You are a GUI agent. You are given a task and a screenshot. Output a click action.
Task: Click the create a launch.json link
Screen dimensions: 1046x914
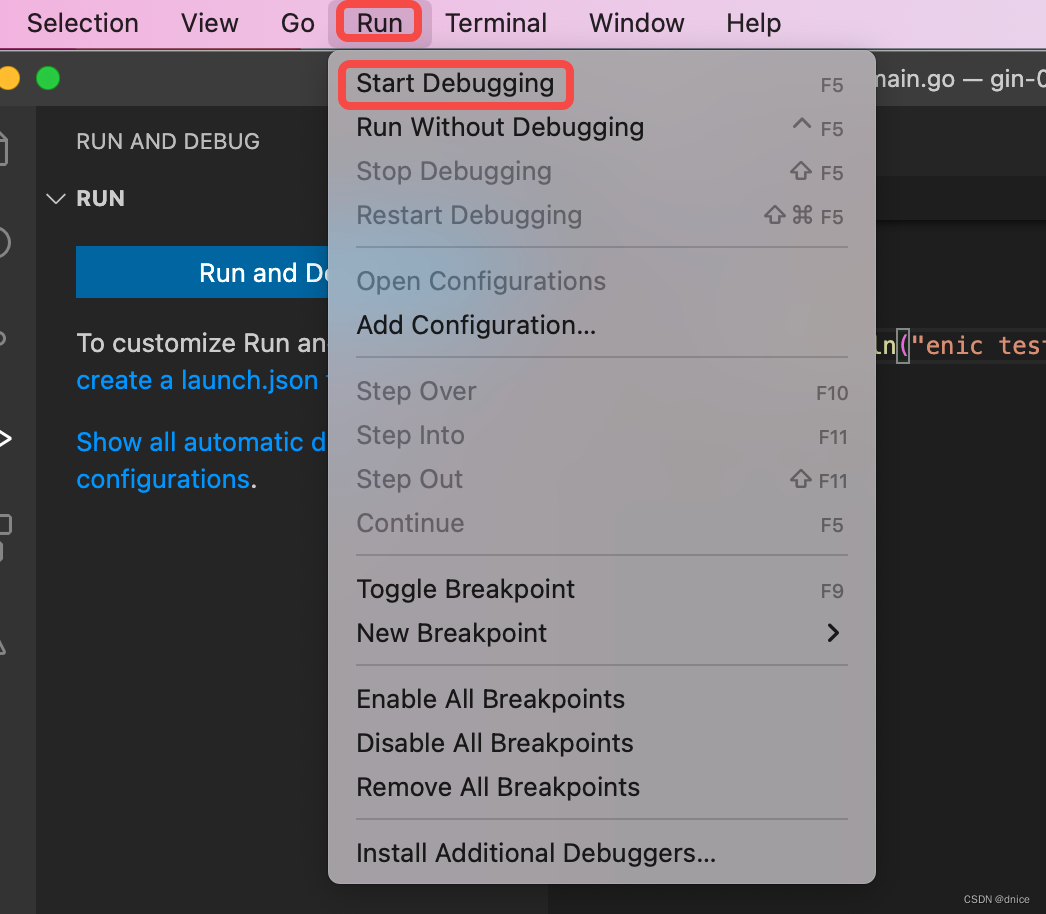(197, 381)
